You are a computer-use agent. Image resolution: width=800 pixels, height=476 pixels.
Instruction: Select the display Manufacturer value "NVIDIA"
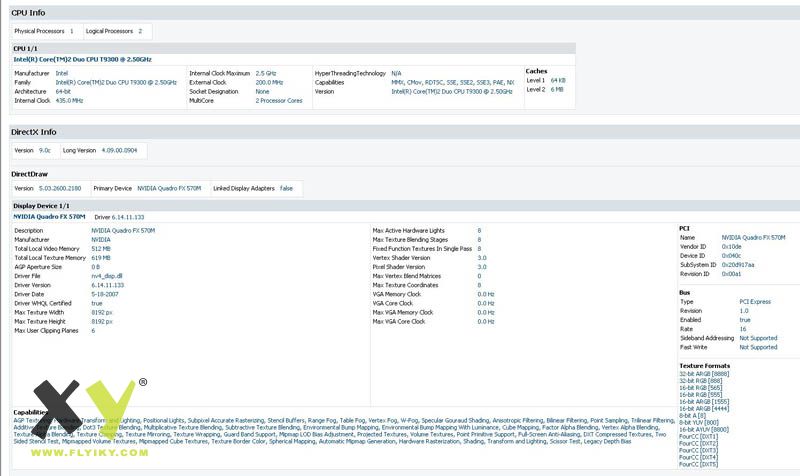click(101, 240)
